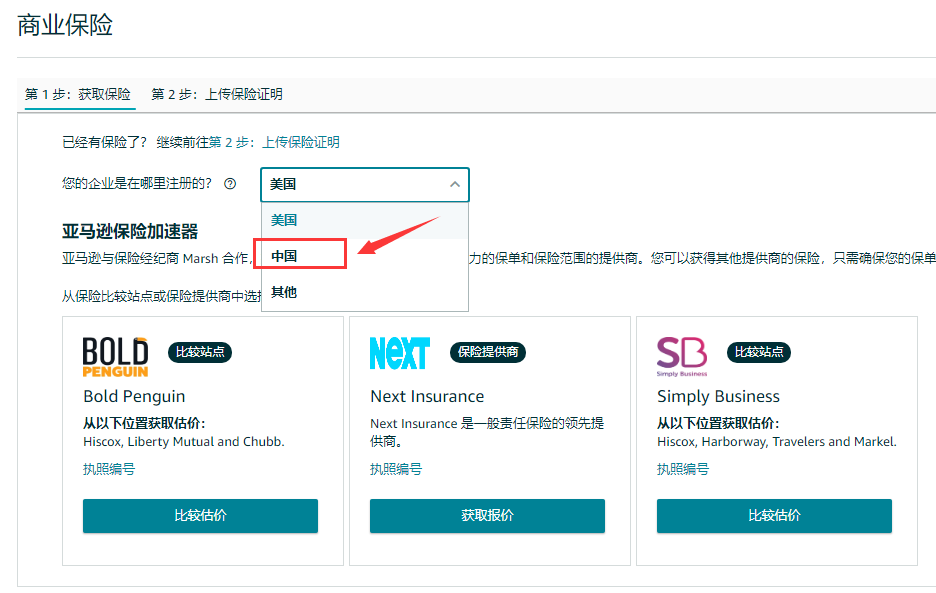Viewport: 936px width, 593px height.
Task: Click the Bold Penguin logo
Action: point(115,357)
